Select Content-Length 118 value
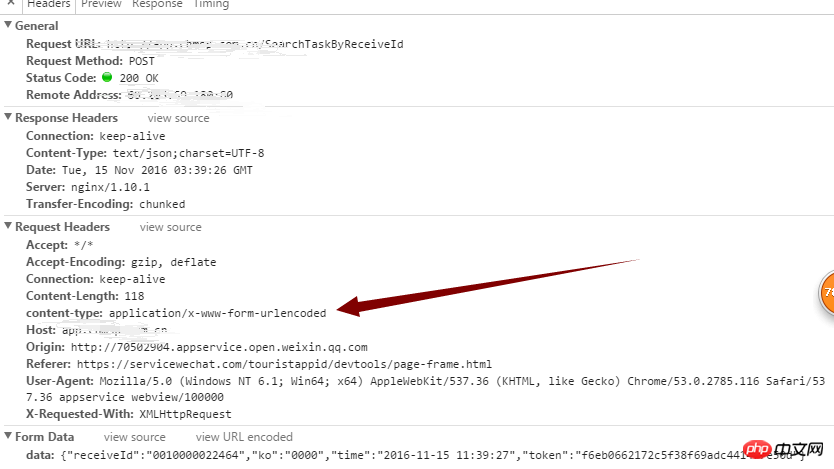Image resolution: width=834 pixels, height=469 pixels. 134,296
